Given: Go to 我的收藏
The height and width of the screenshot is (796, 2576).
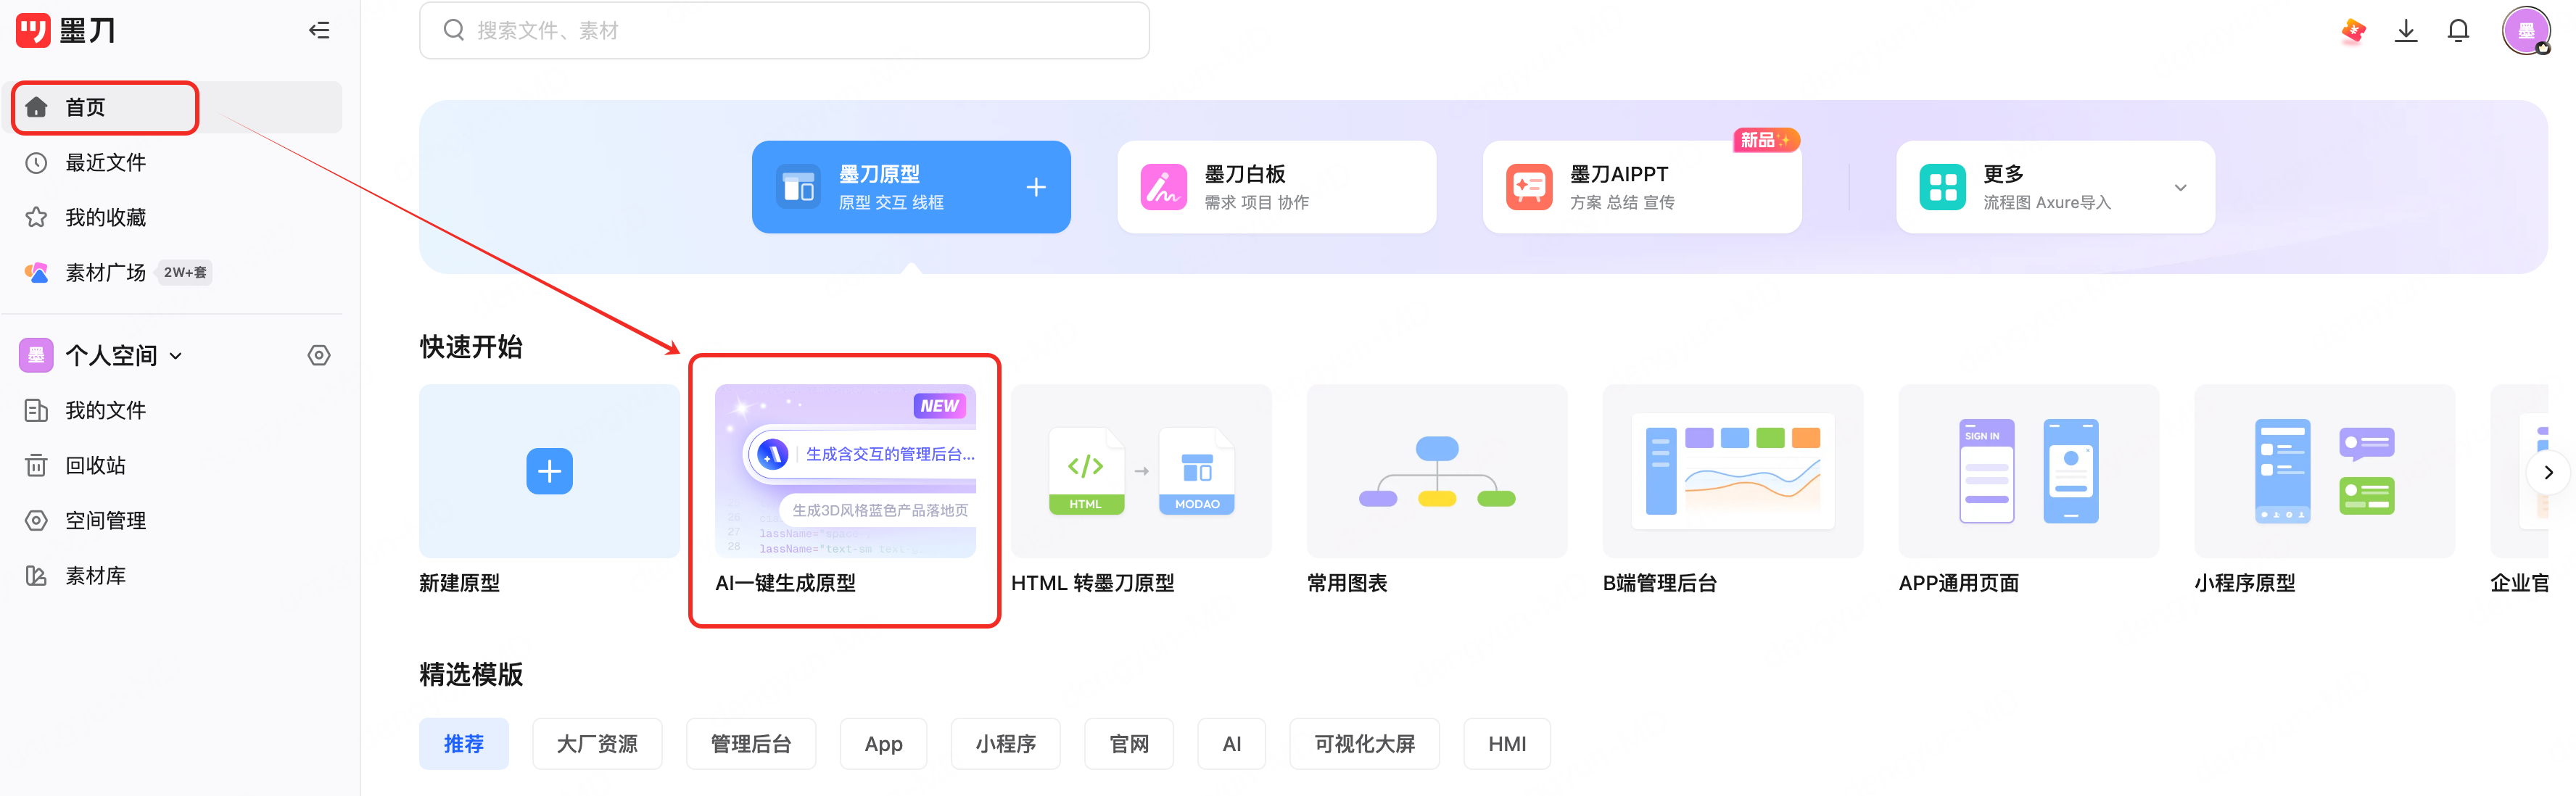Looking at the screenshot, I should pos(105,217).
